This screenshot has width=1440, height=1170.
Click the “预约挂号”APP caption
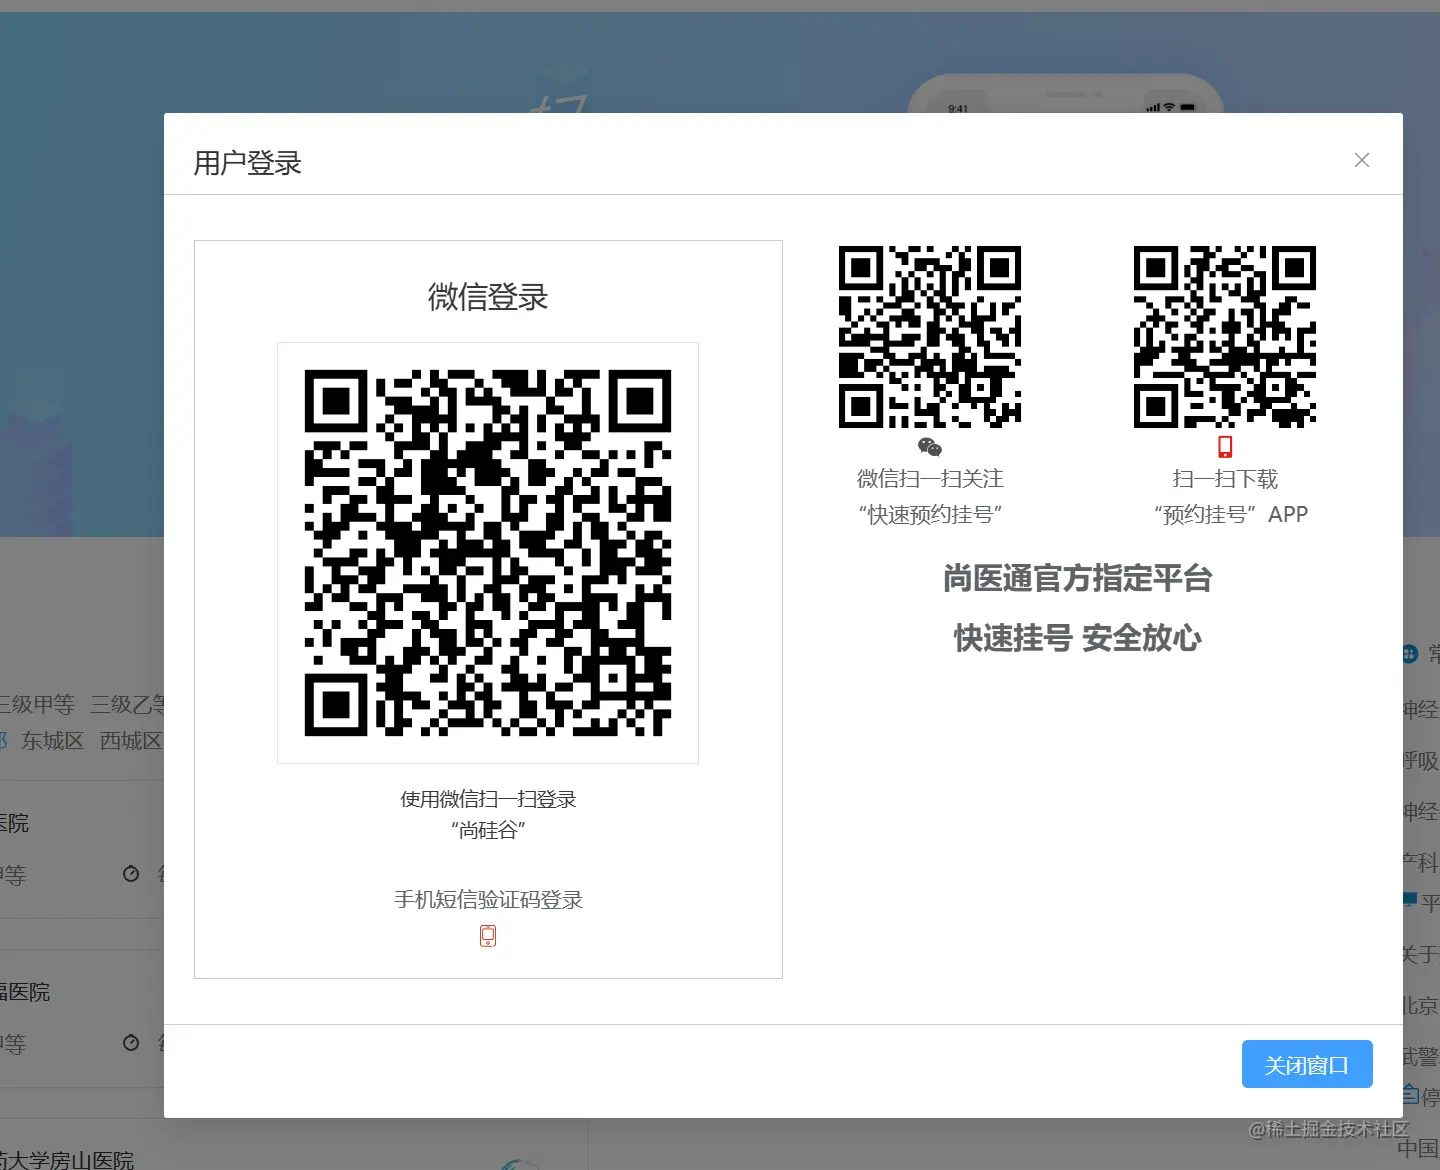point(1230,515)
